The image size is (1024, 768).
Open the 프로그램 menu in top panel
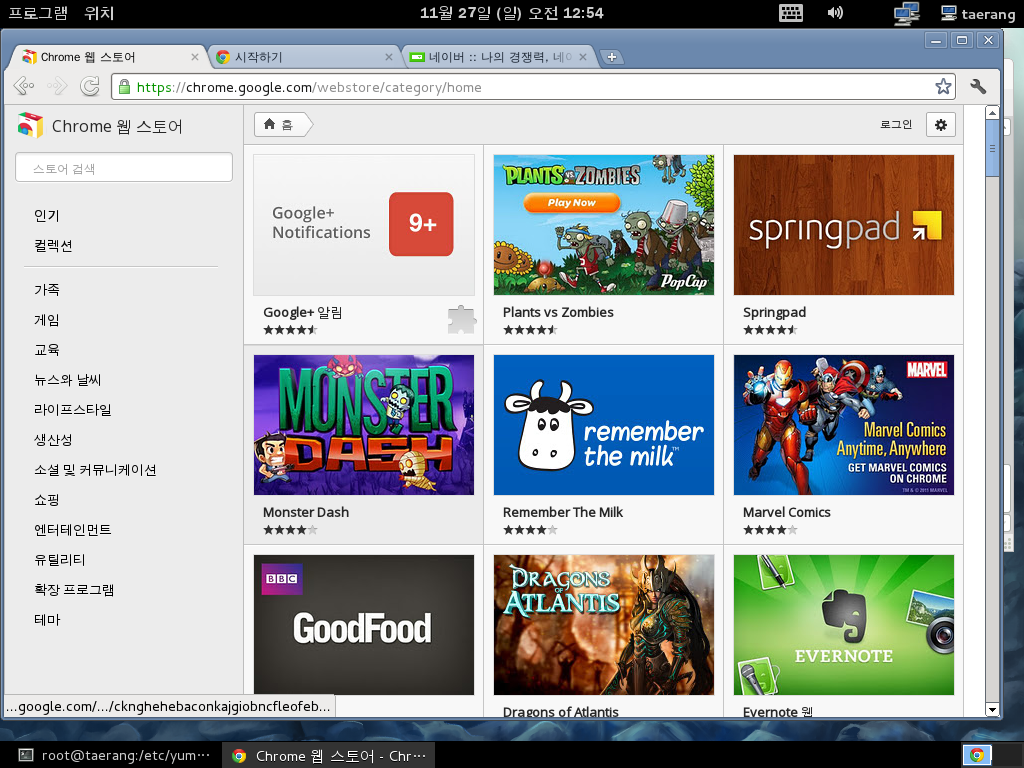click(x=38, y=13)
